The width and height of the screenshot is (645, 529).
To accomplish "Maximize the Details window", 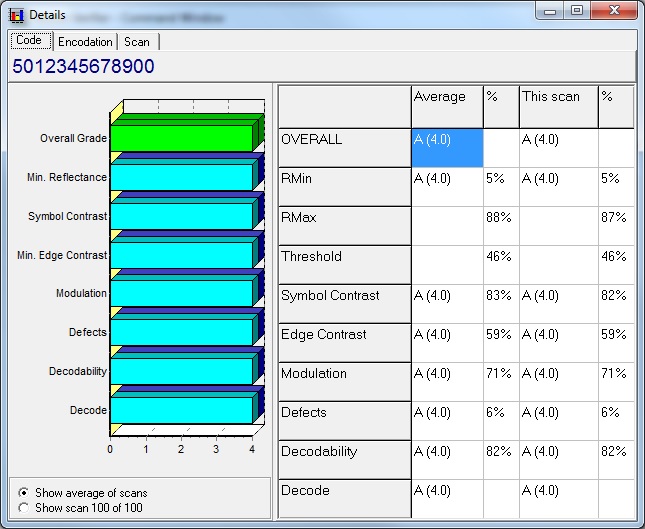I will (577, 11).
